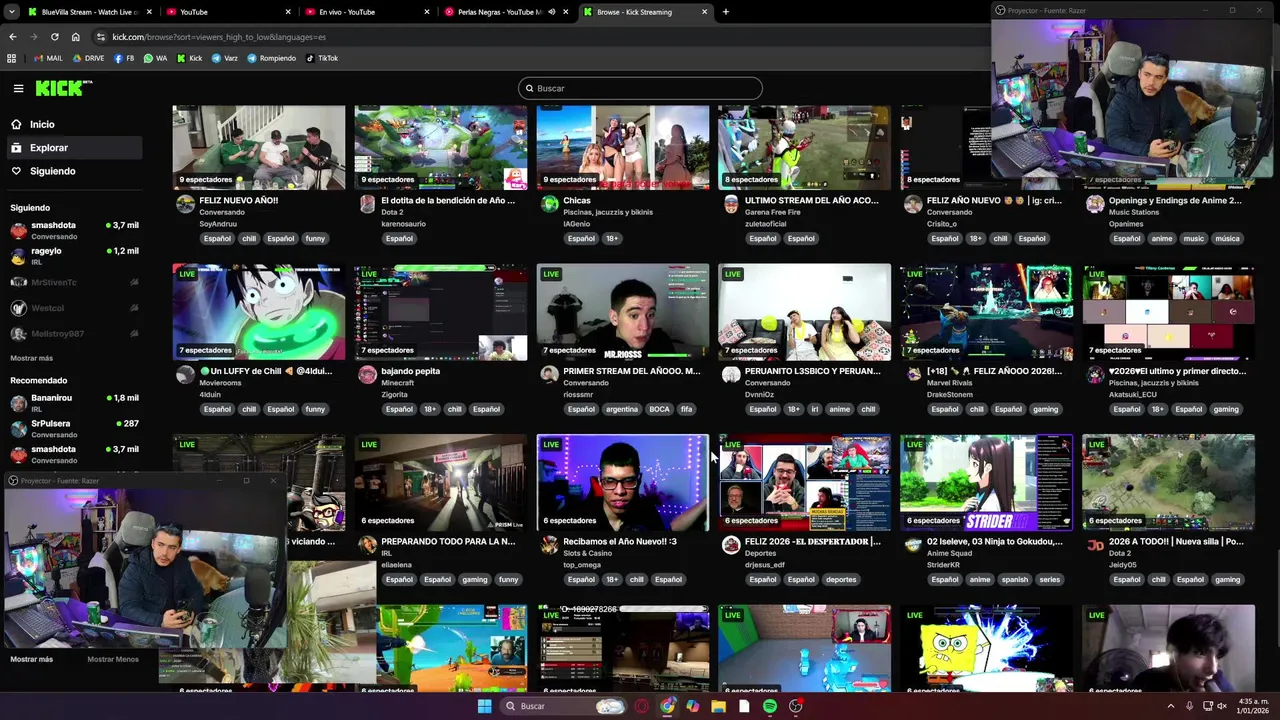Expand followed list with Mostrar más
This screenshot has width=1280, height=720.
pyautogui.click(x=31, y=358)
